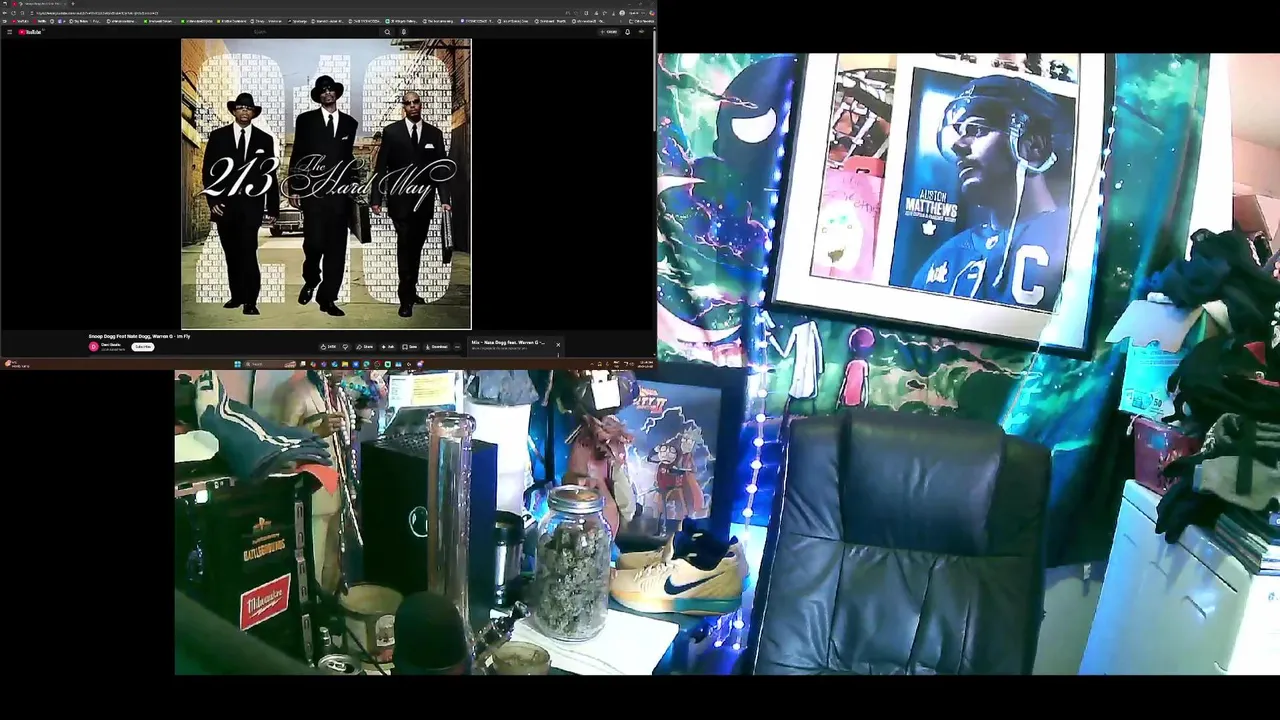Open the YouTube Create button
Image resolution: width=1280 pixels, height=720 pixels.
[x=609, y=32]
